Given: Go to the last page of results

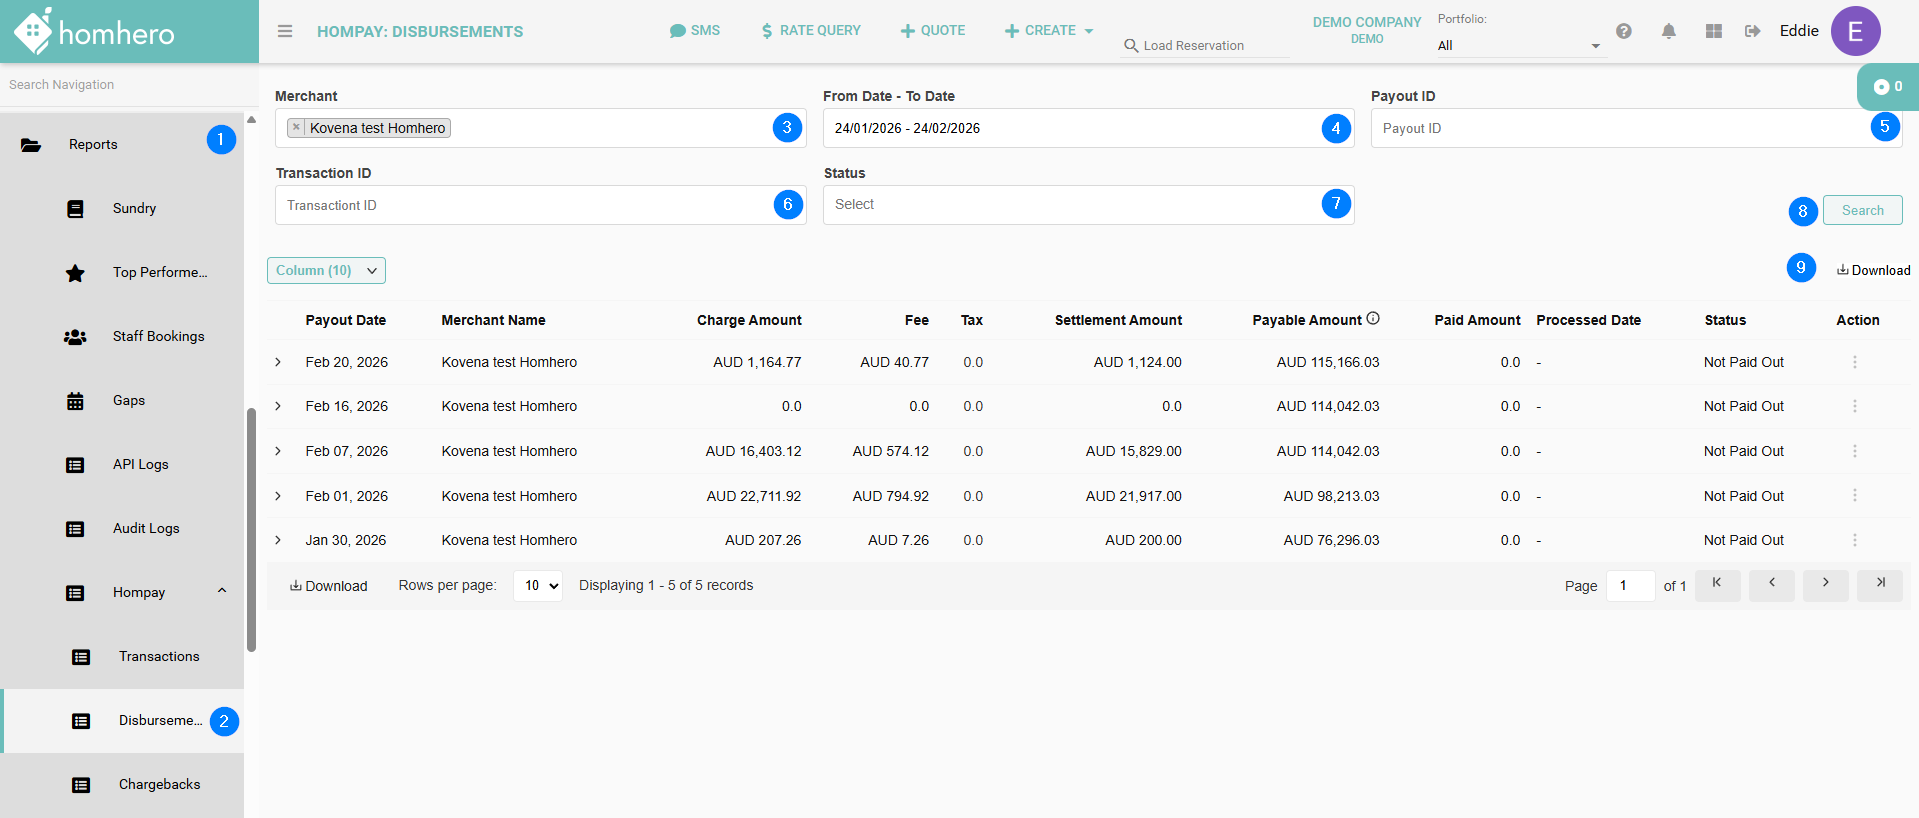Looking at the screenshot, I should coord(1879,584).
